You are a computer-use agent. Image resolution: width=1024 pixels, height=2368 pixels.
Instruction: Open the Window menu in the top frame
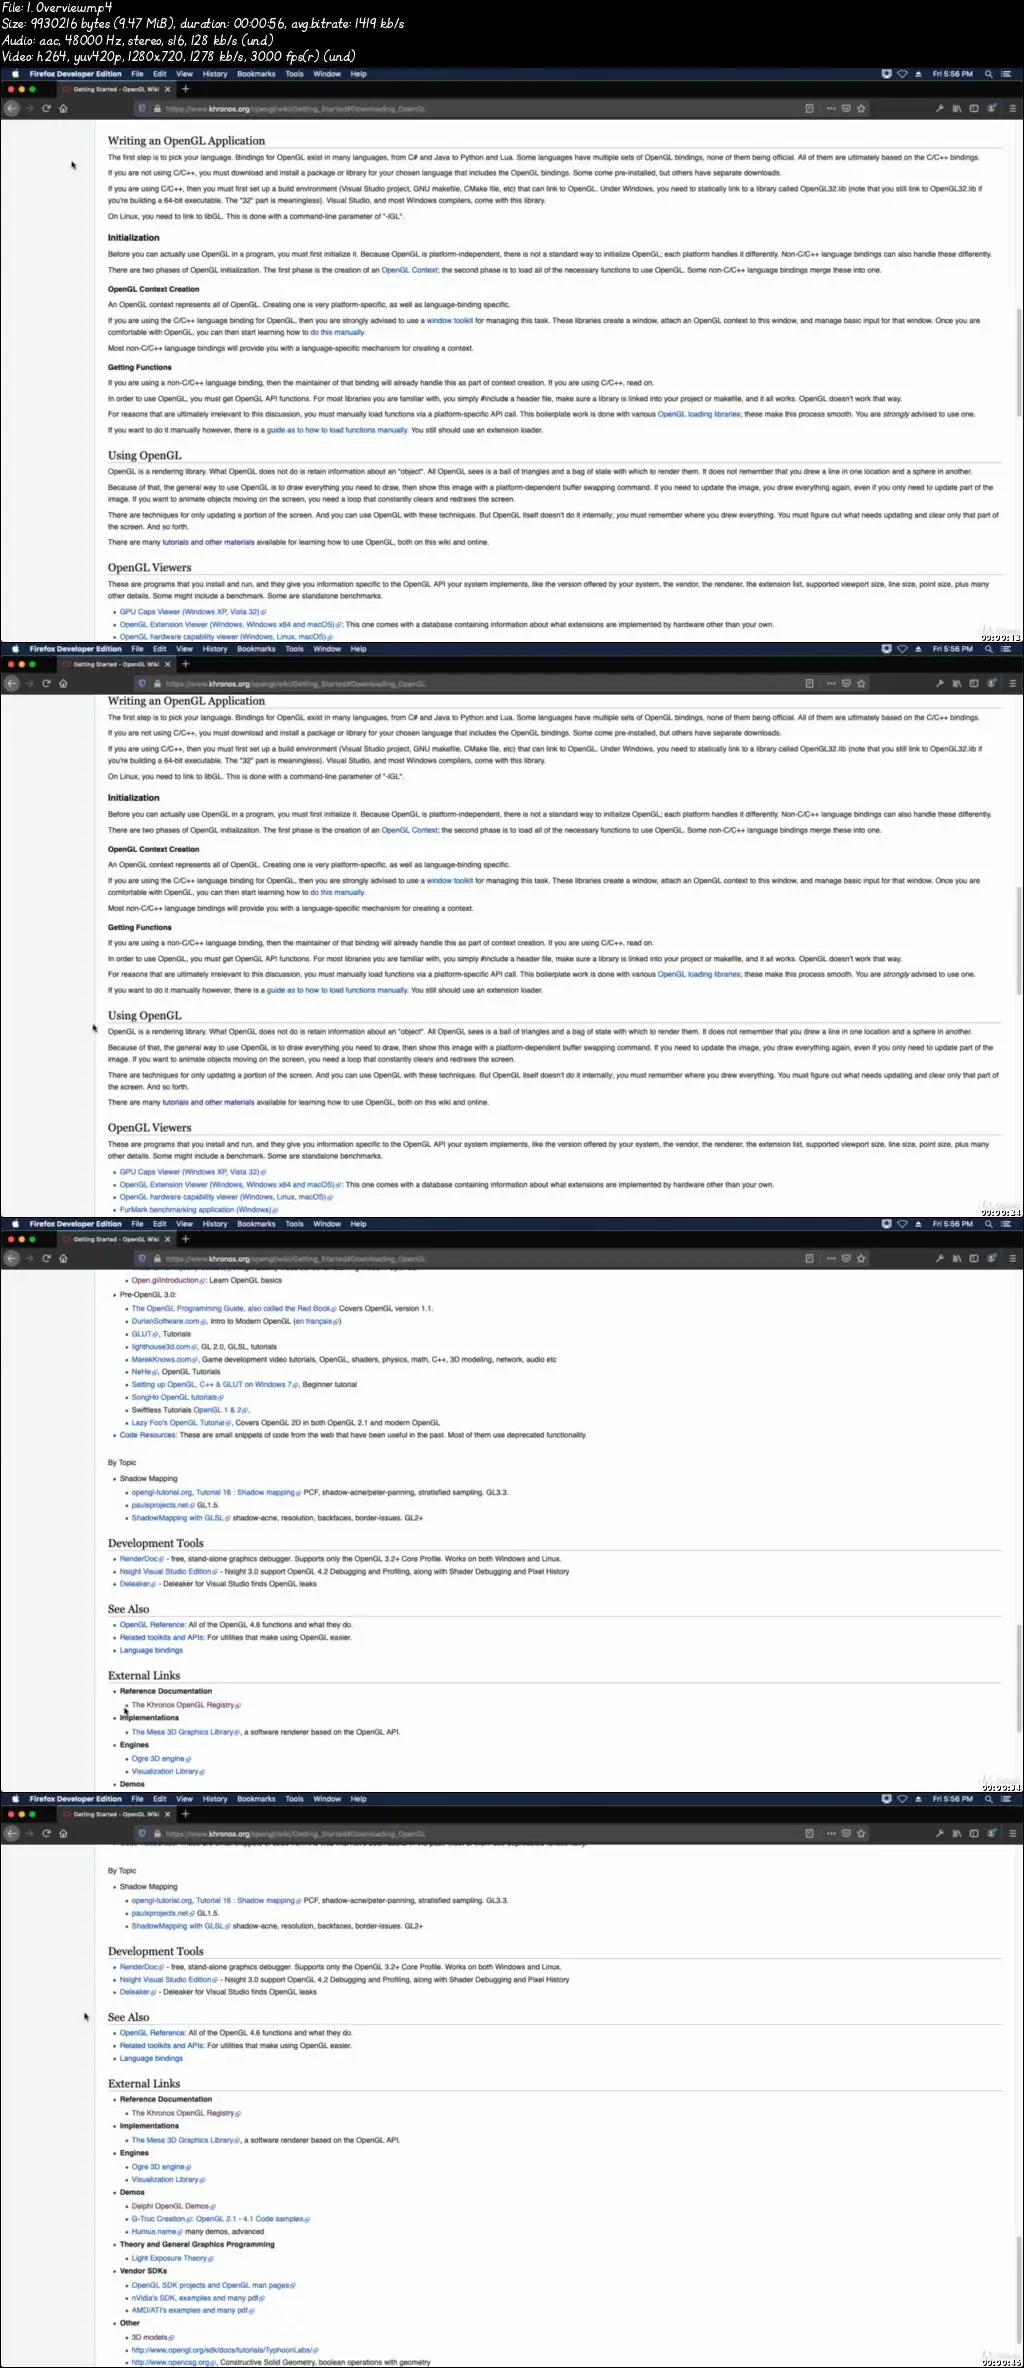(327, 74)
